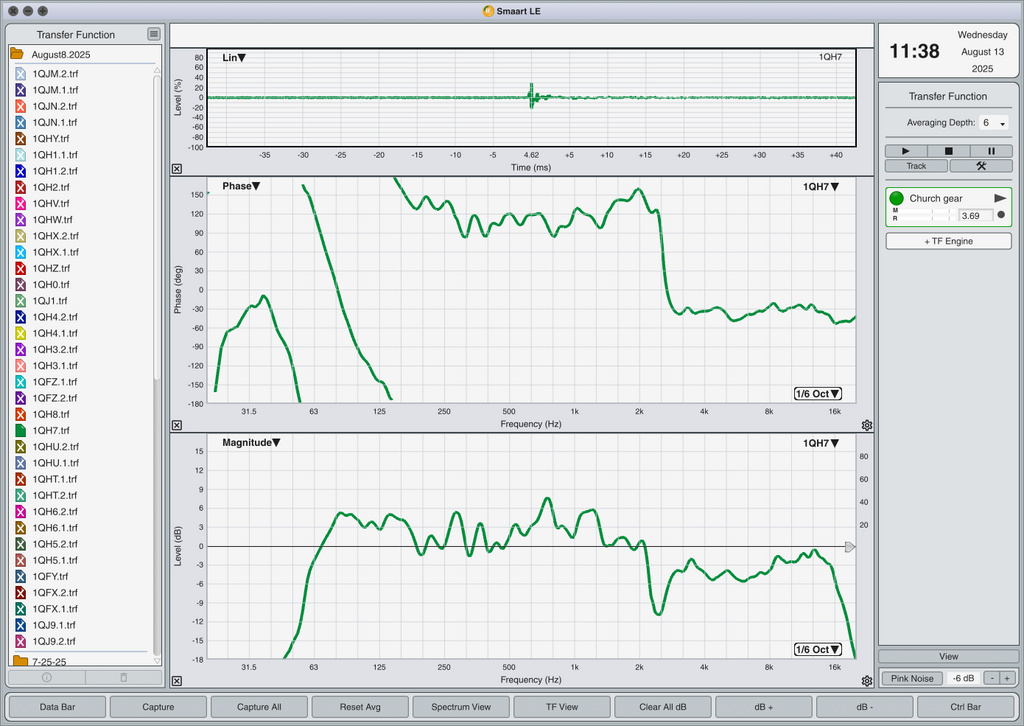This screenshot has height=726, width=1024.
Task: Decrease pink noise level with minus
Action: (992, 678)
